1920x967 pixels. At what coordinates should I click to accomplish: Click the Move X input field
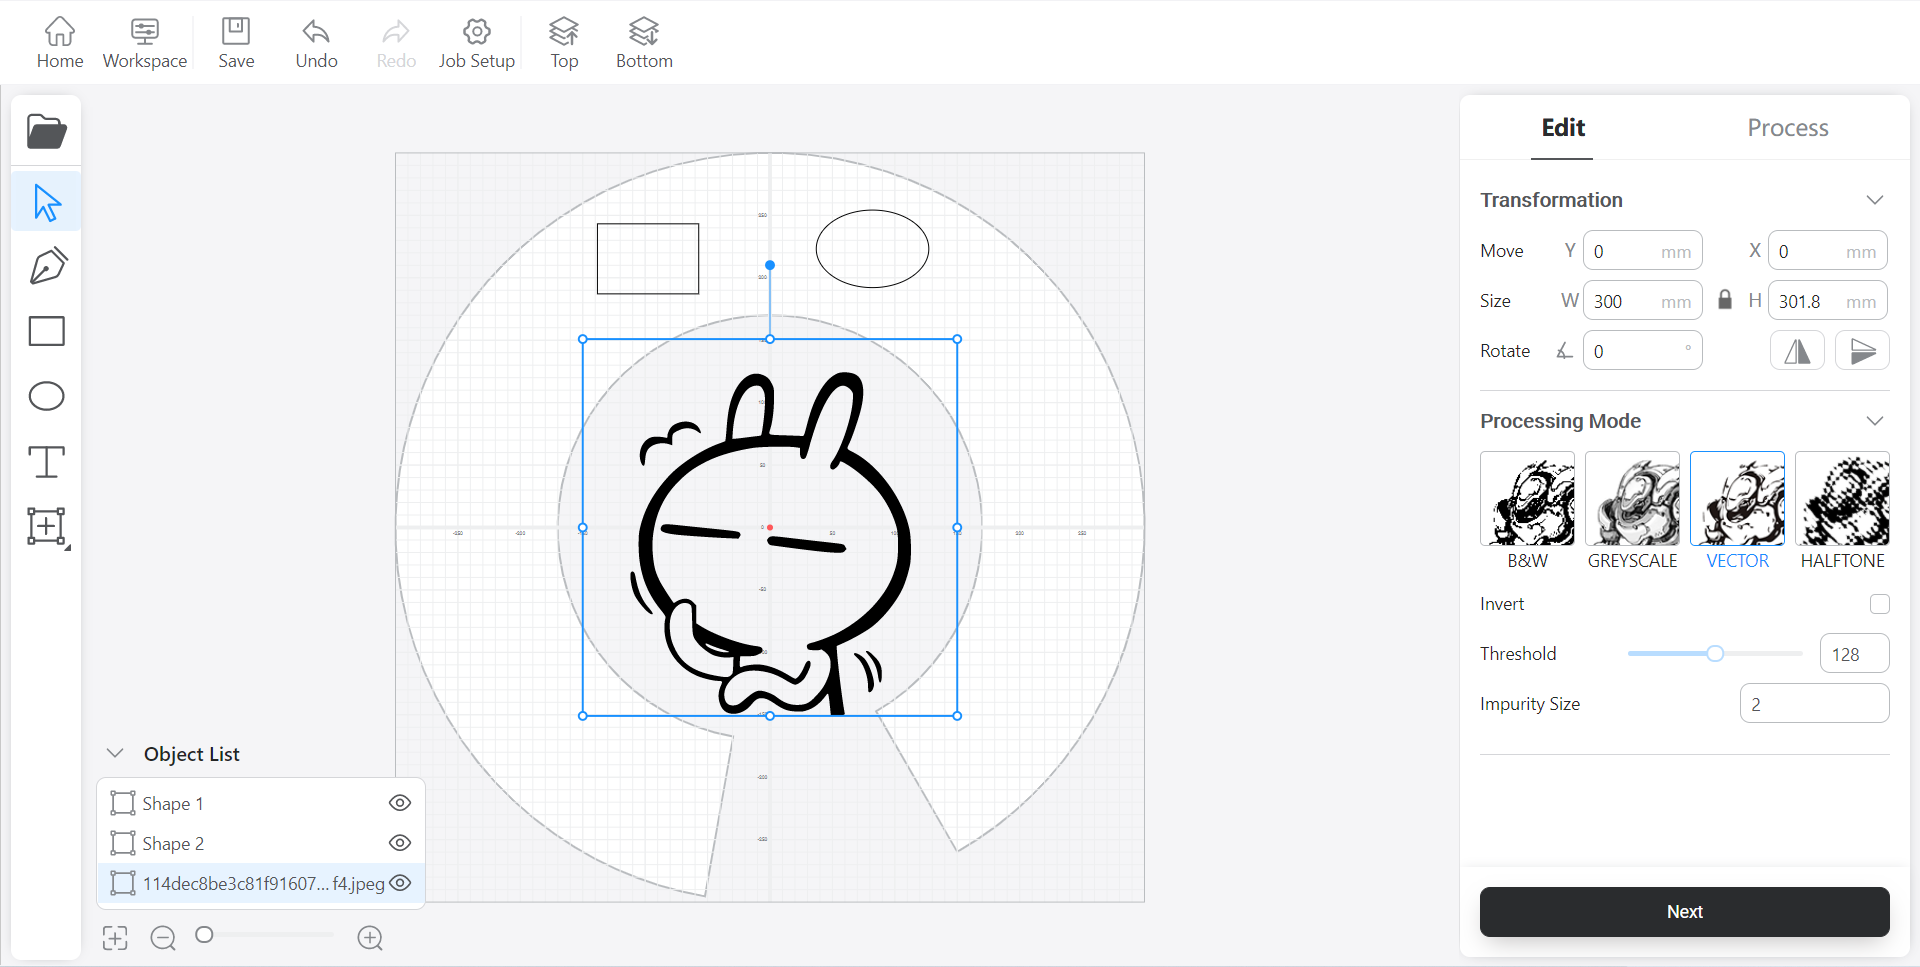1828,251
